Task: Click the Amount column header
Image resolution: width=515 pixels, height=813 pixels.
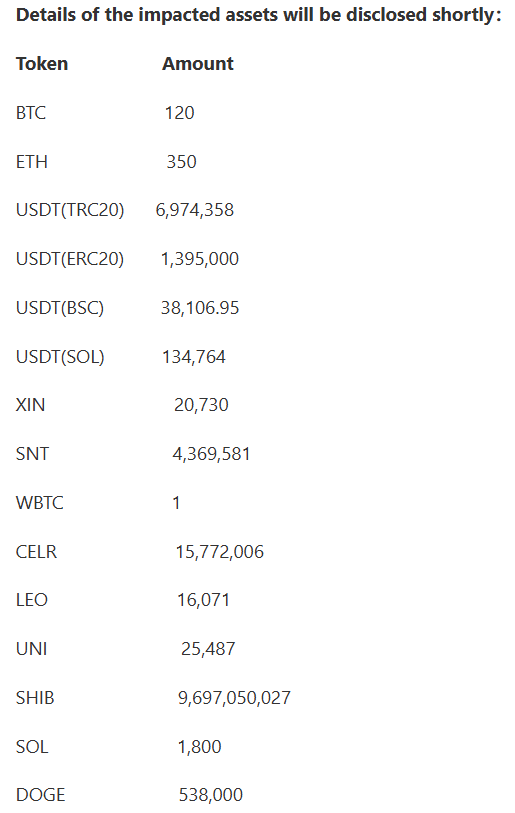Action: click(x=198, y=64)
